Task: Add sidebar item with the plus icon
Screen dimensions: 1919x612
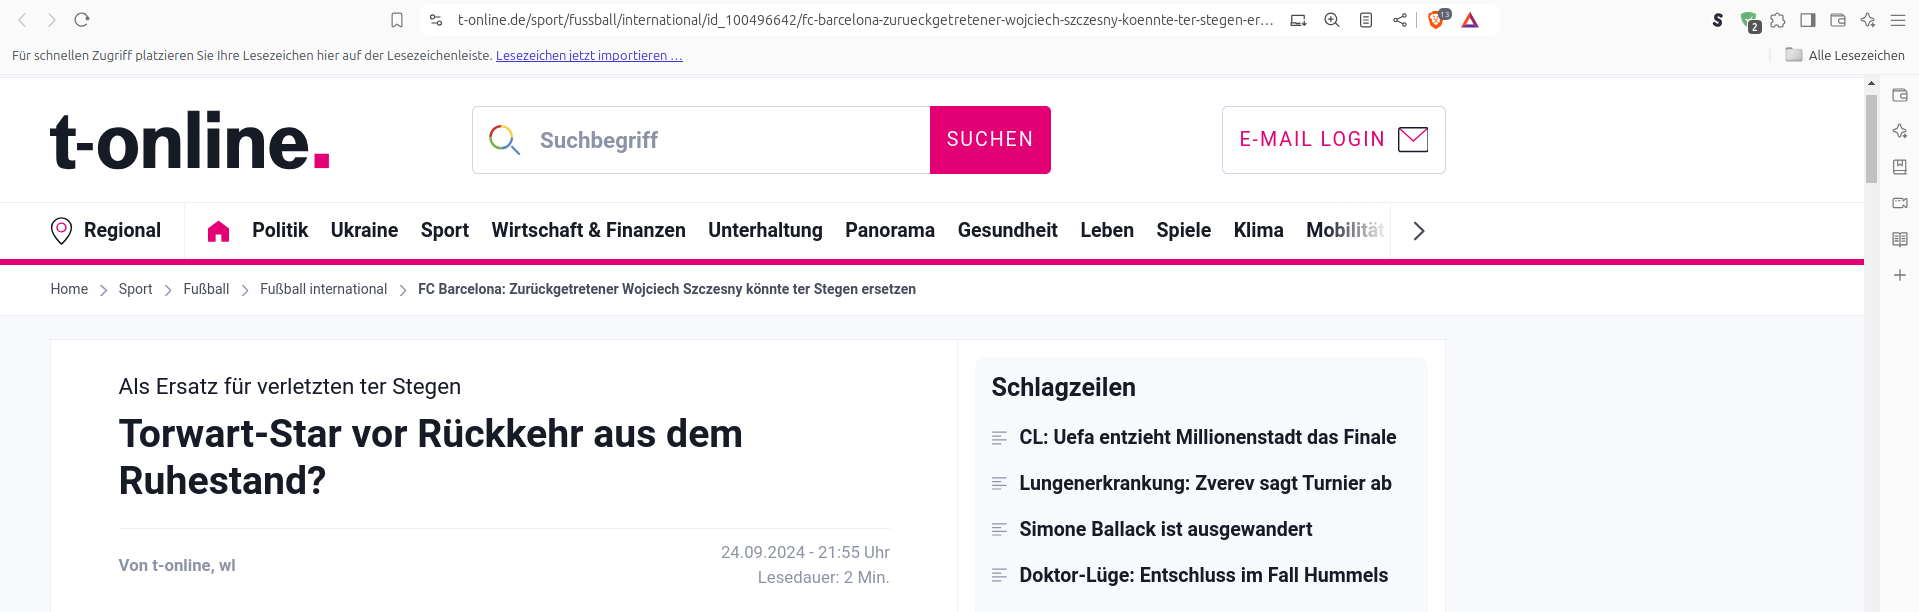Action: pyautogui.click(x=1900, y=275)
